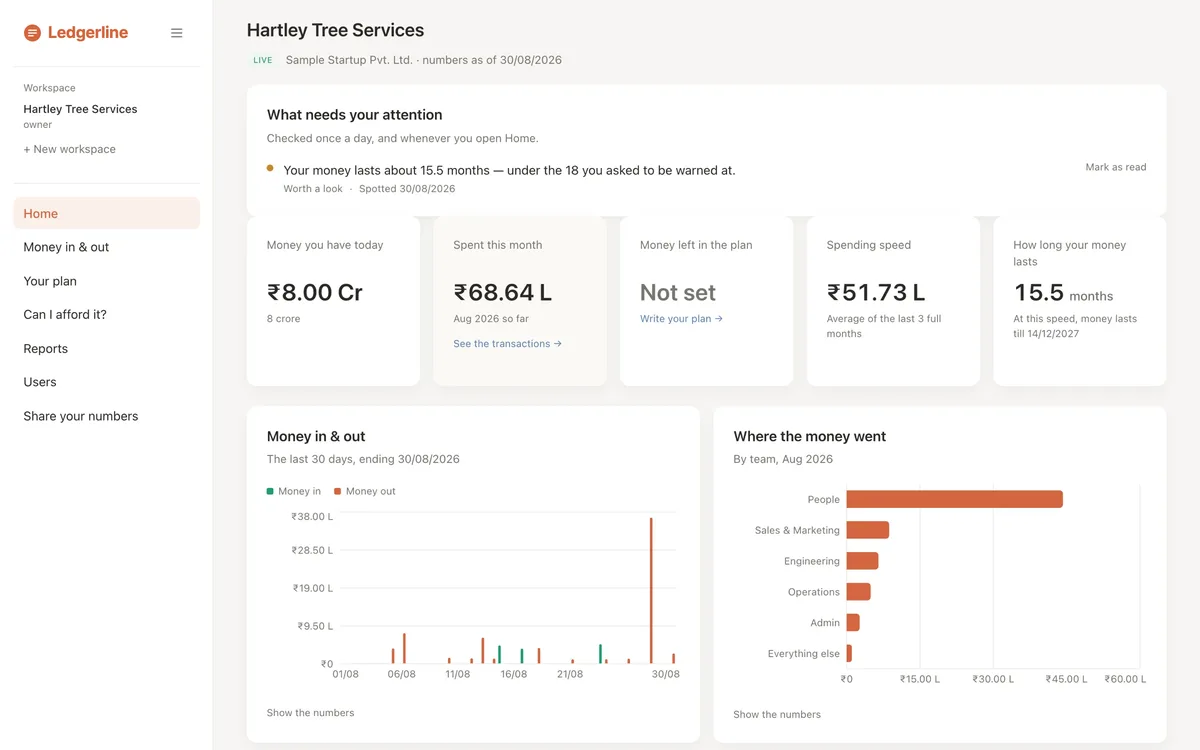Click the ₹68.64 L spent value
Image resolution: width=1200 pixels, height=750 pixels.
503,293
